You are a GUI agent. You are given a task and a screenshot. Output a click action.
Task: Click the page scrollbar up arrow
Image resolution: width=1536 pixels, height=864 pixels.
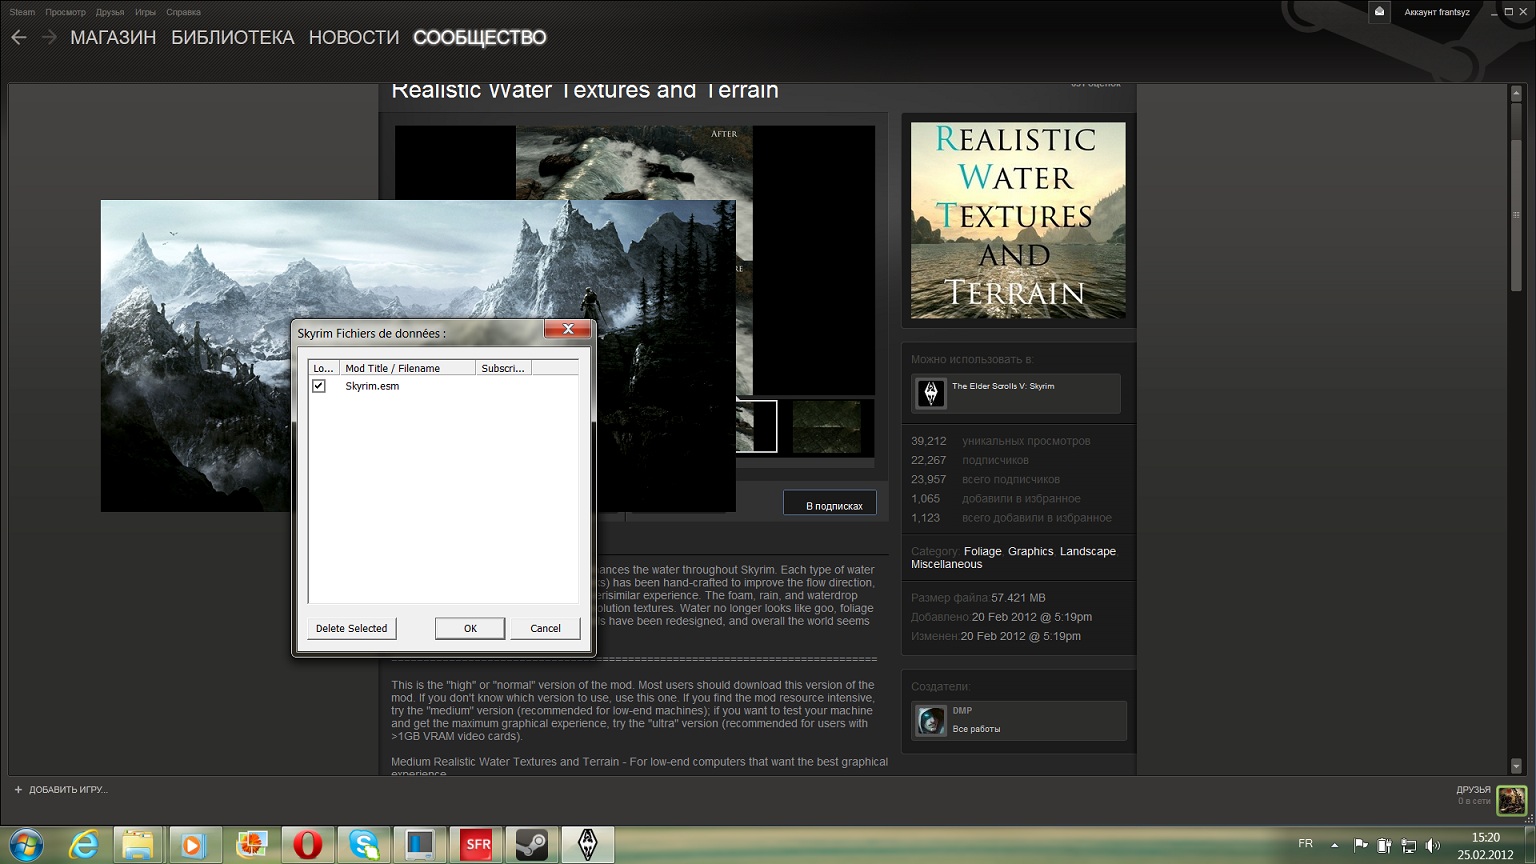coord(1516,93)
